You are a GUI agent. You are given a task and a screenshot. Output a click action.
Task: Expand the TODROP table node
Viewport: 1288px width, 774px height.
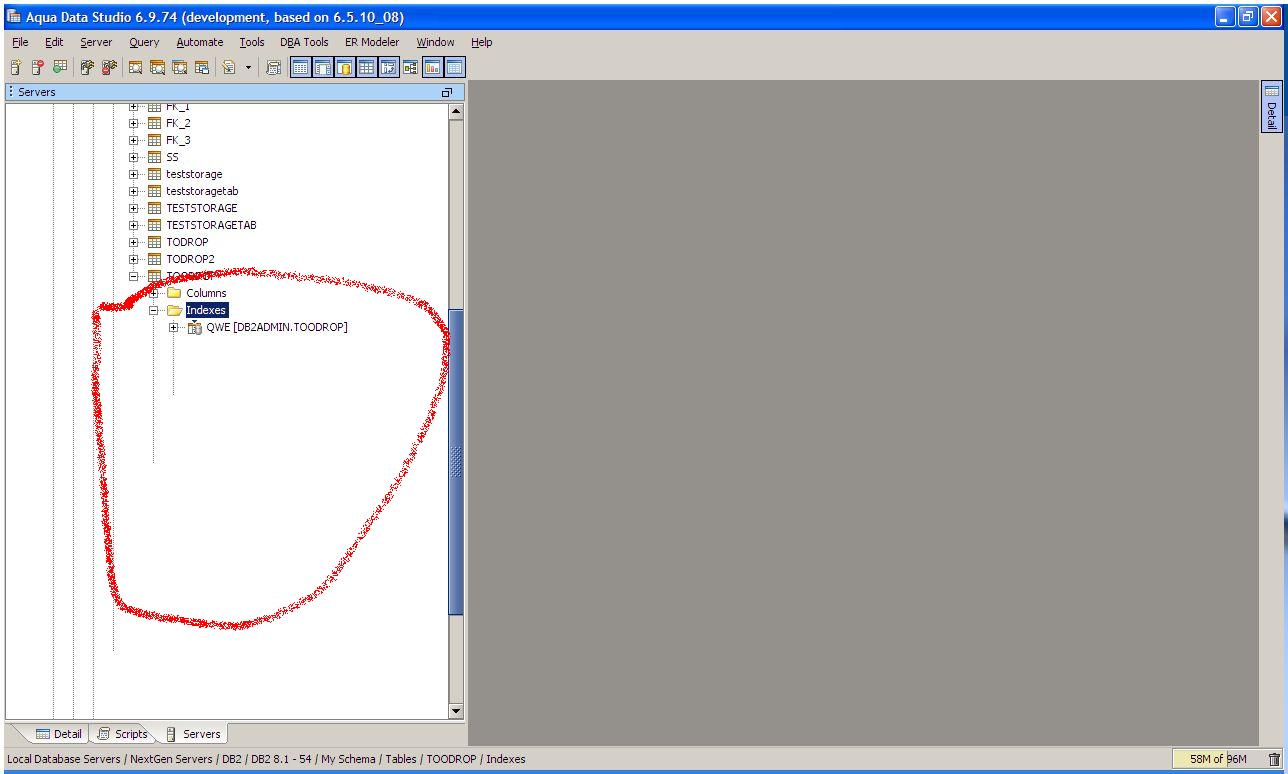134,242
